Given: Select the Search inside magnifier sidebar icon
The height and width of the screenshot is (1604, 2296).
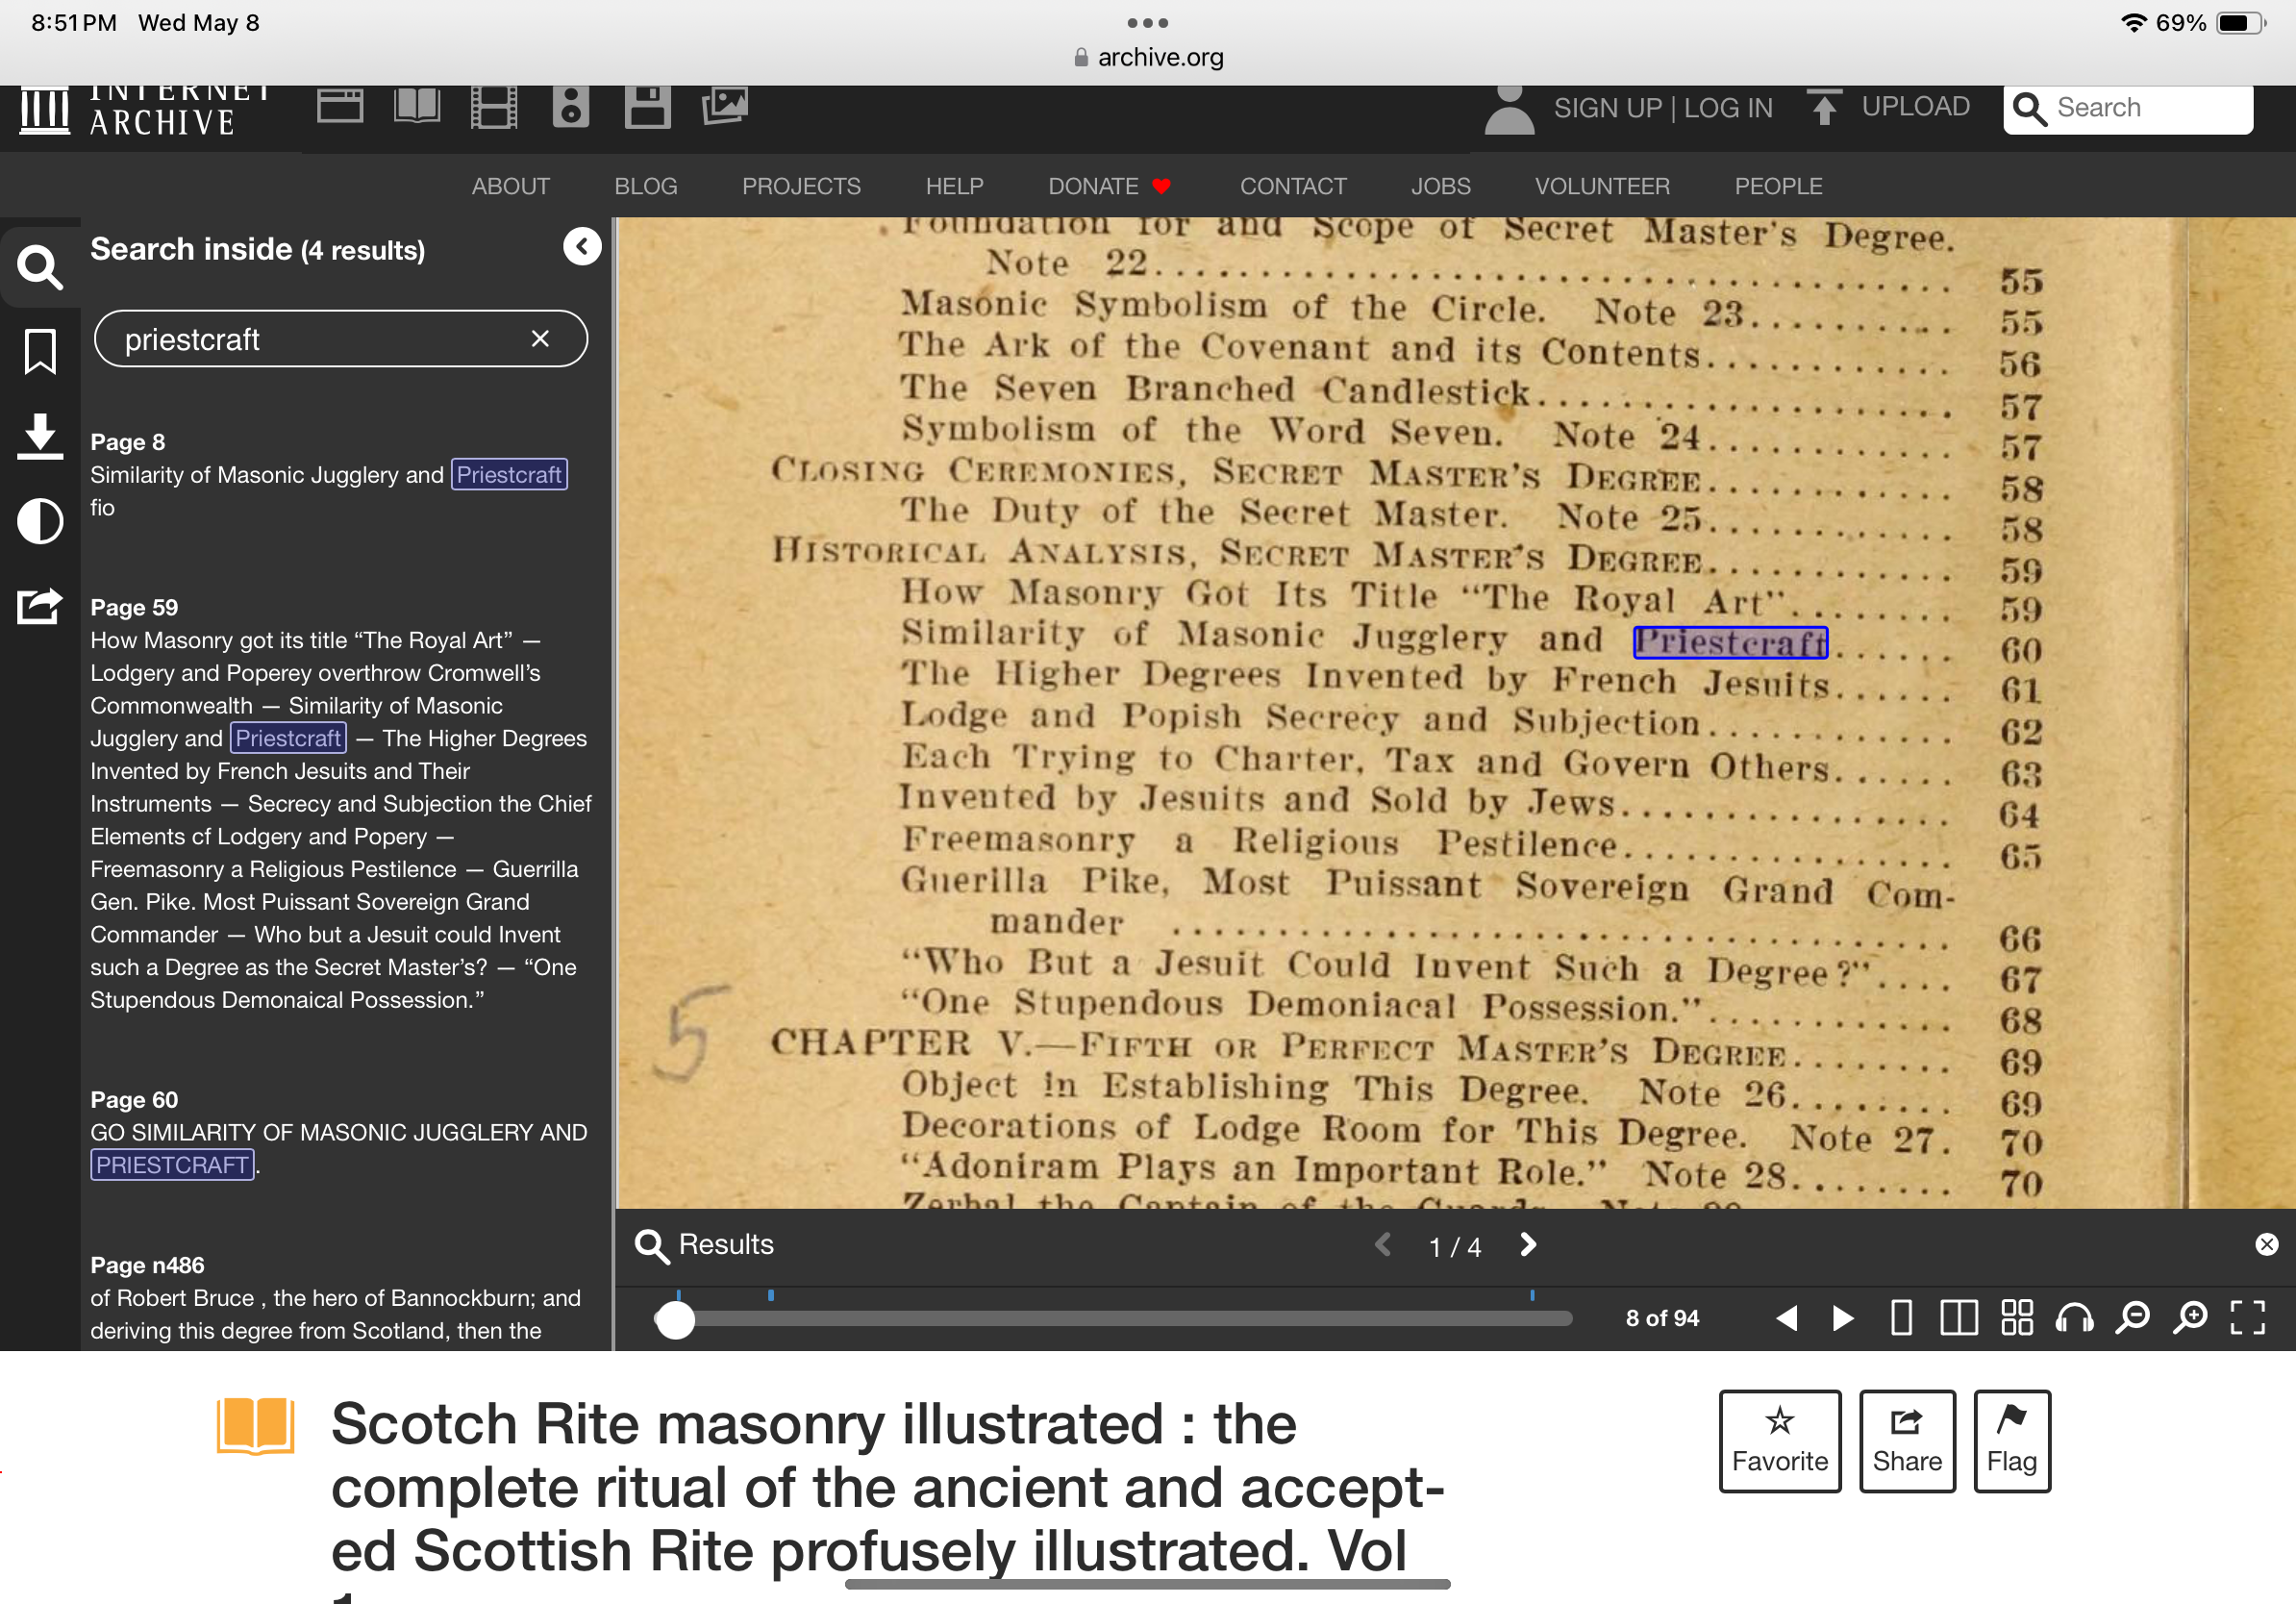Looking at the screenshot, I should click(x=40, y=266).
